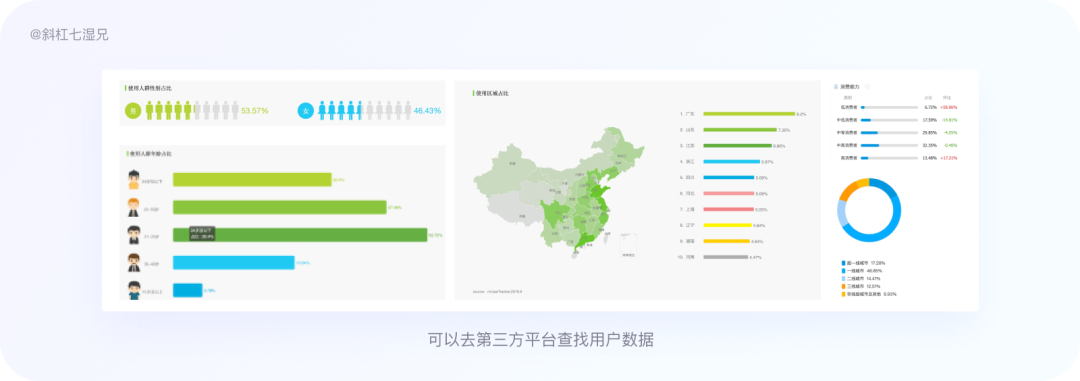The width and height of the screenshot is (1080, 381).
Task: Click the 江苏 ranking bar
Action: 738,145
